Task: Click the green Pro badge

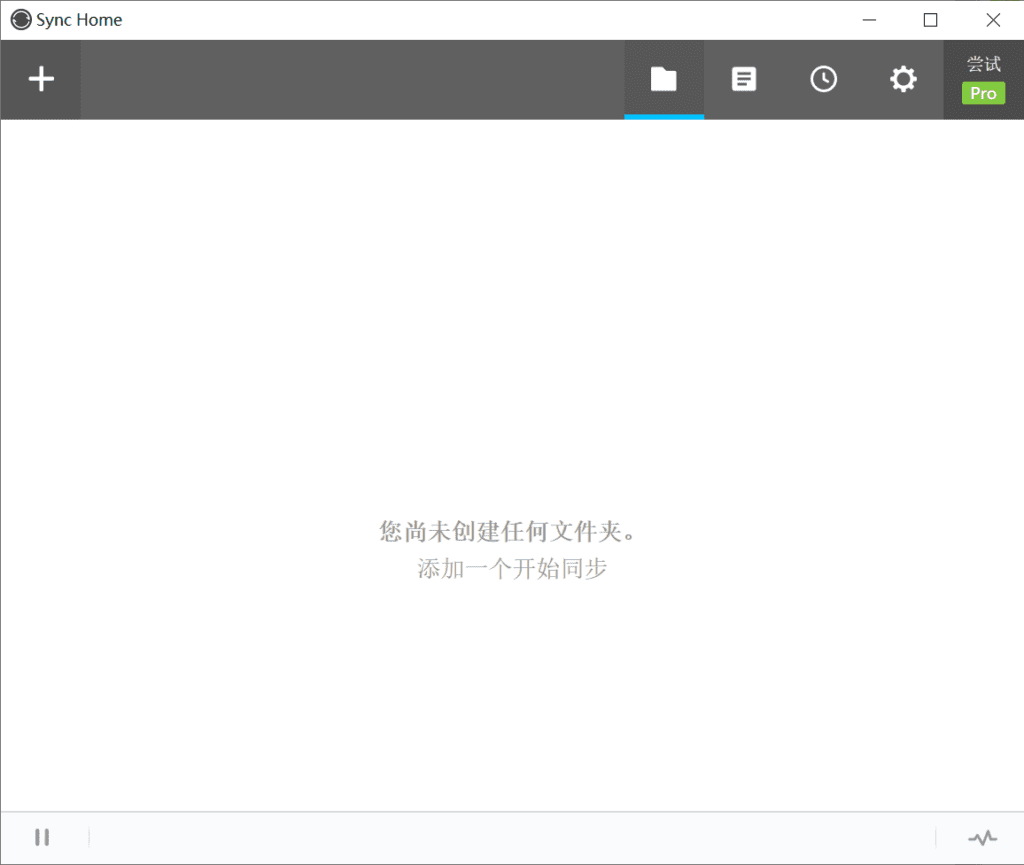Action: (983, 93)
